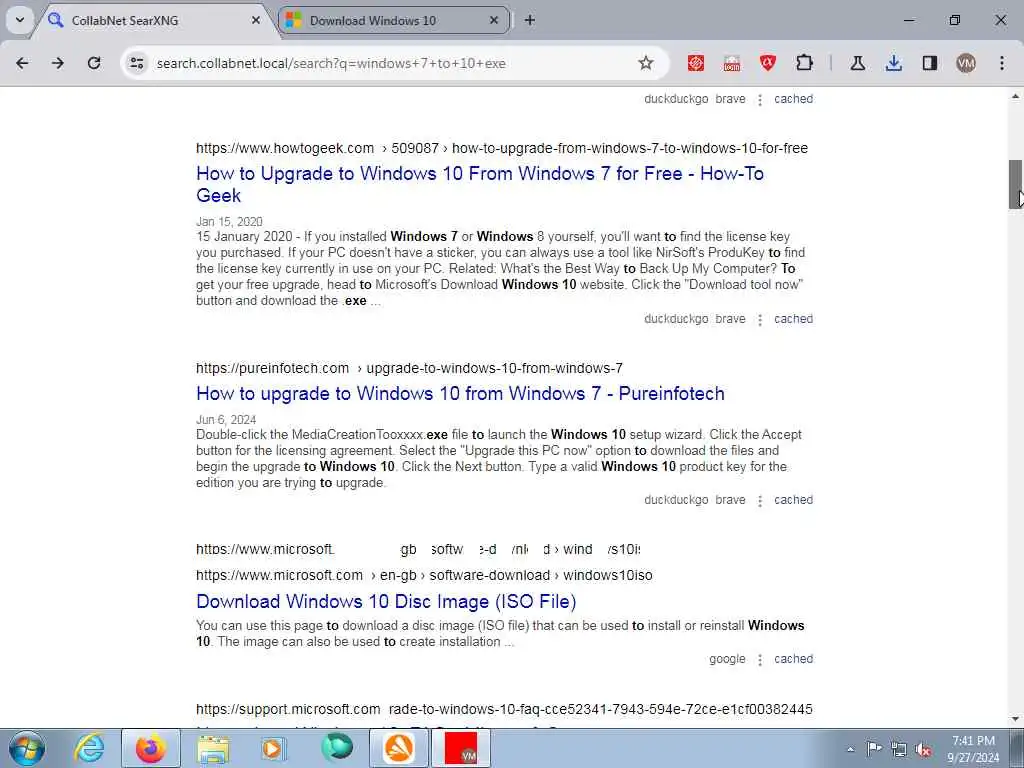Screen dimensions: 1024x768
Task: Open Action Center flag icon
Action: coord(874,748)
